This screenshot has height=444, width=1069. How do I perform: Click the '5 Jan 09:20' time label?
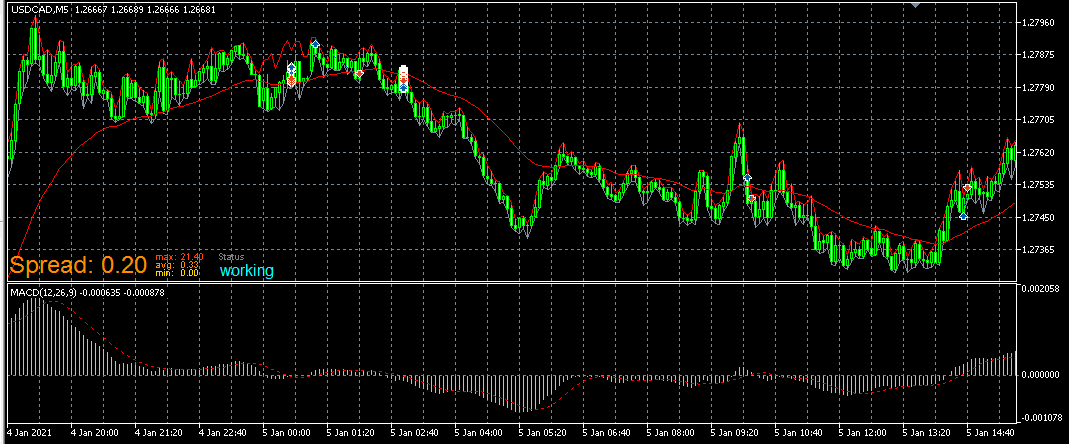(x=736, y=432)
